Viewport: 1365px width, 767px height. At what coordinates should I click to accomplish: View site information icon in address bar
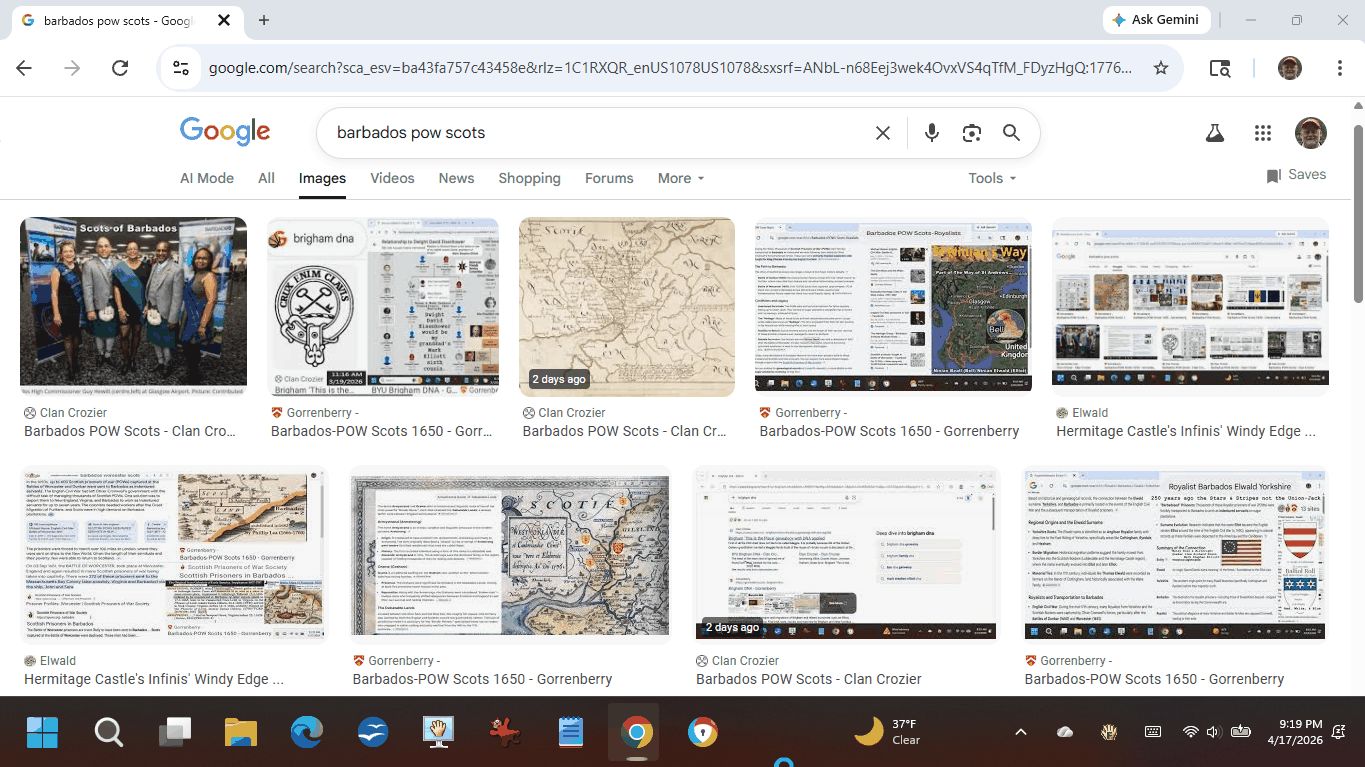pyautogui.click(x=181, y=68)
